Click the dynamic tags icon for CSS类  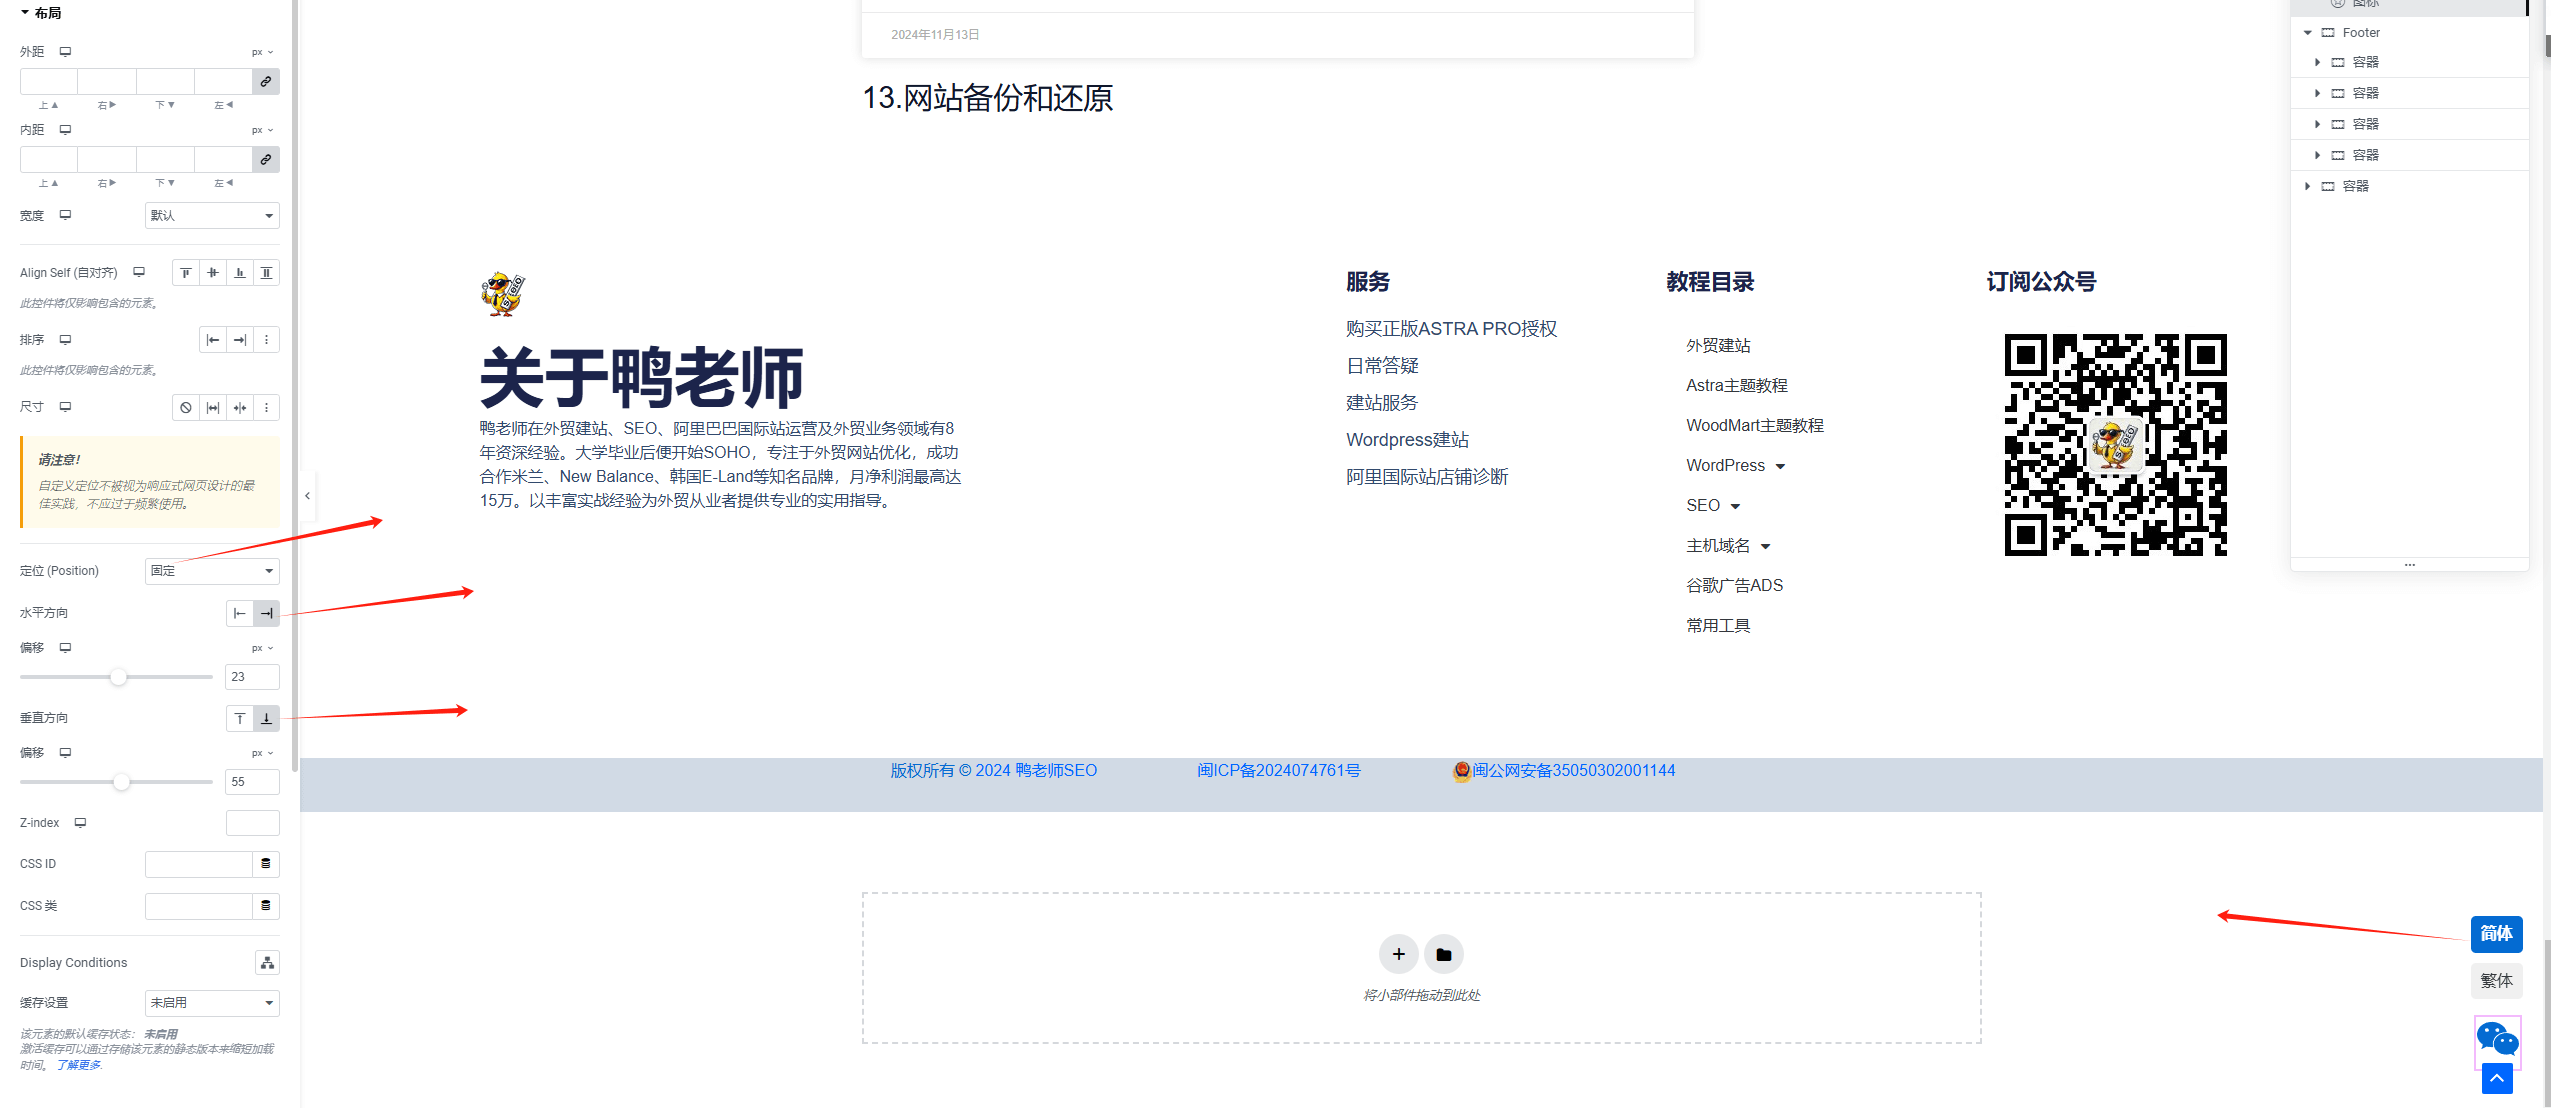click(266, 906)
